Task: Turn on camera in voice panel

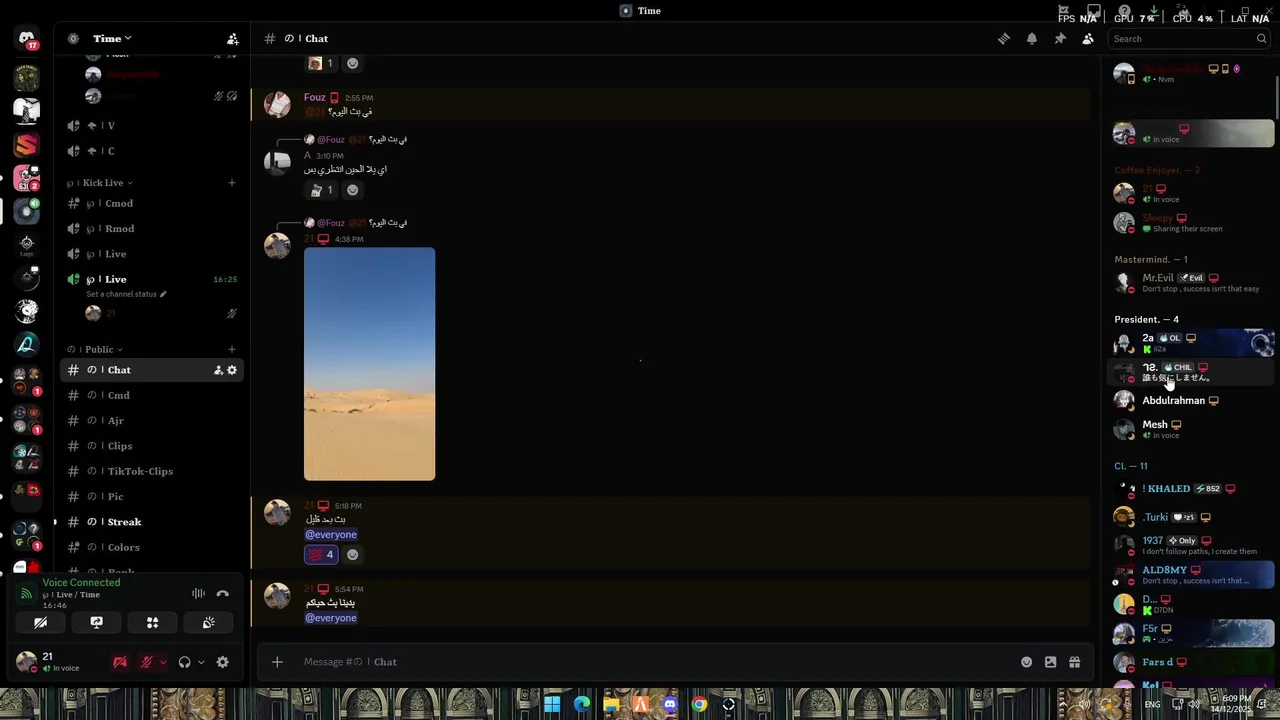Action: [x=40, y=622]
